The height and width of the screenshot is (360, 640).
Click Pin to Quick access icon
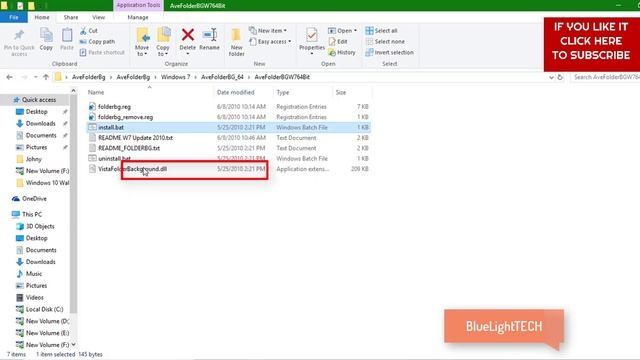coord(19,35)
